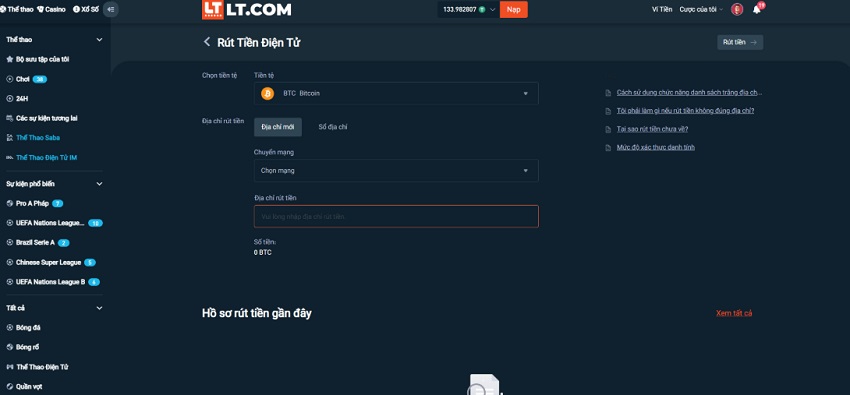The image size is (850, 395).
Task: Expand the Cược của tôi menu
Action: (701, 9)
